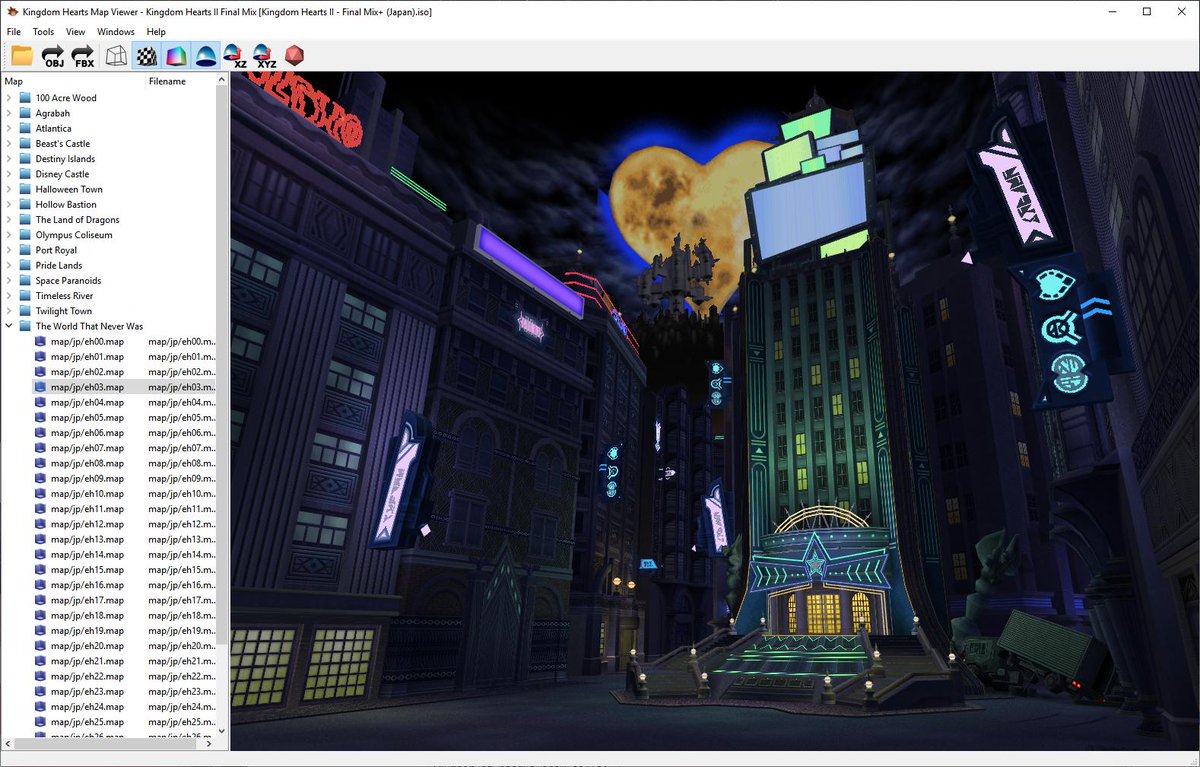The image size is (1200, 767).
Task: Expand the Beast's Castle folder
Action: coord(9,144)
